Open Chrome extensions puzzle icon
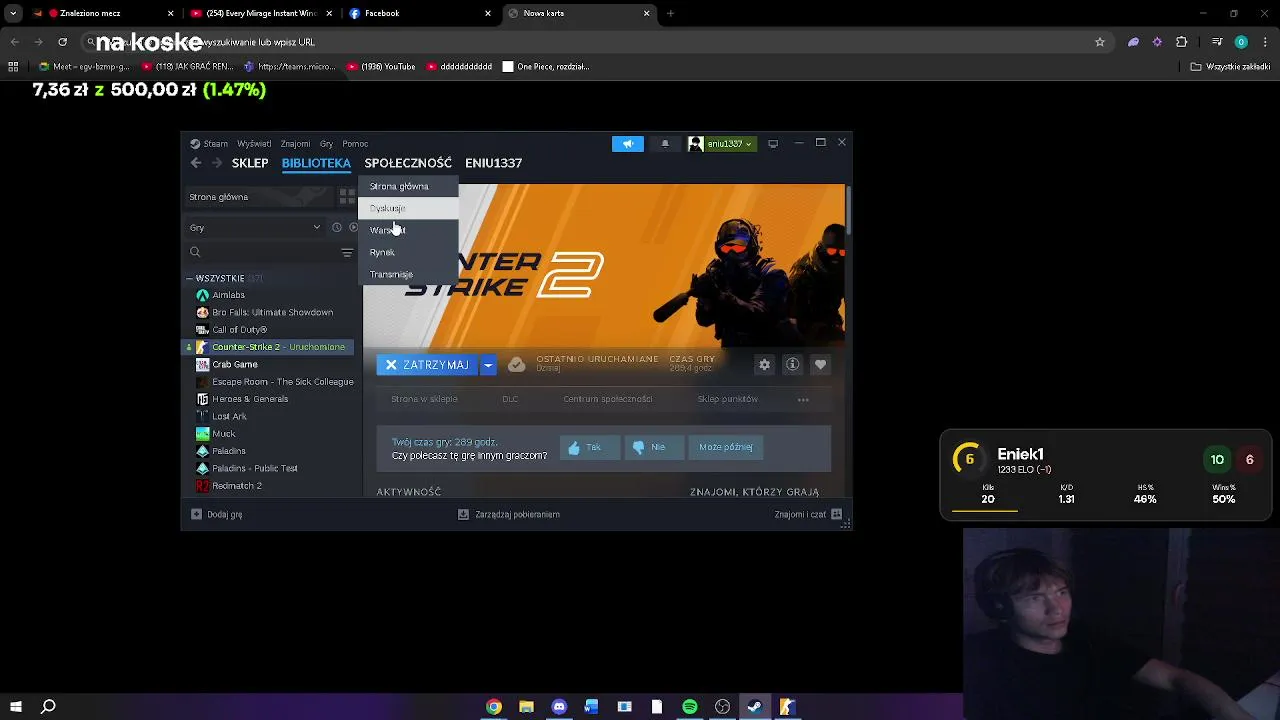 click(x=1182, y=42)
